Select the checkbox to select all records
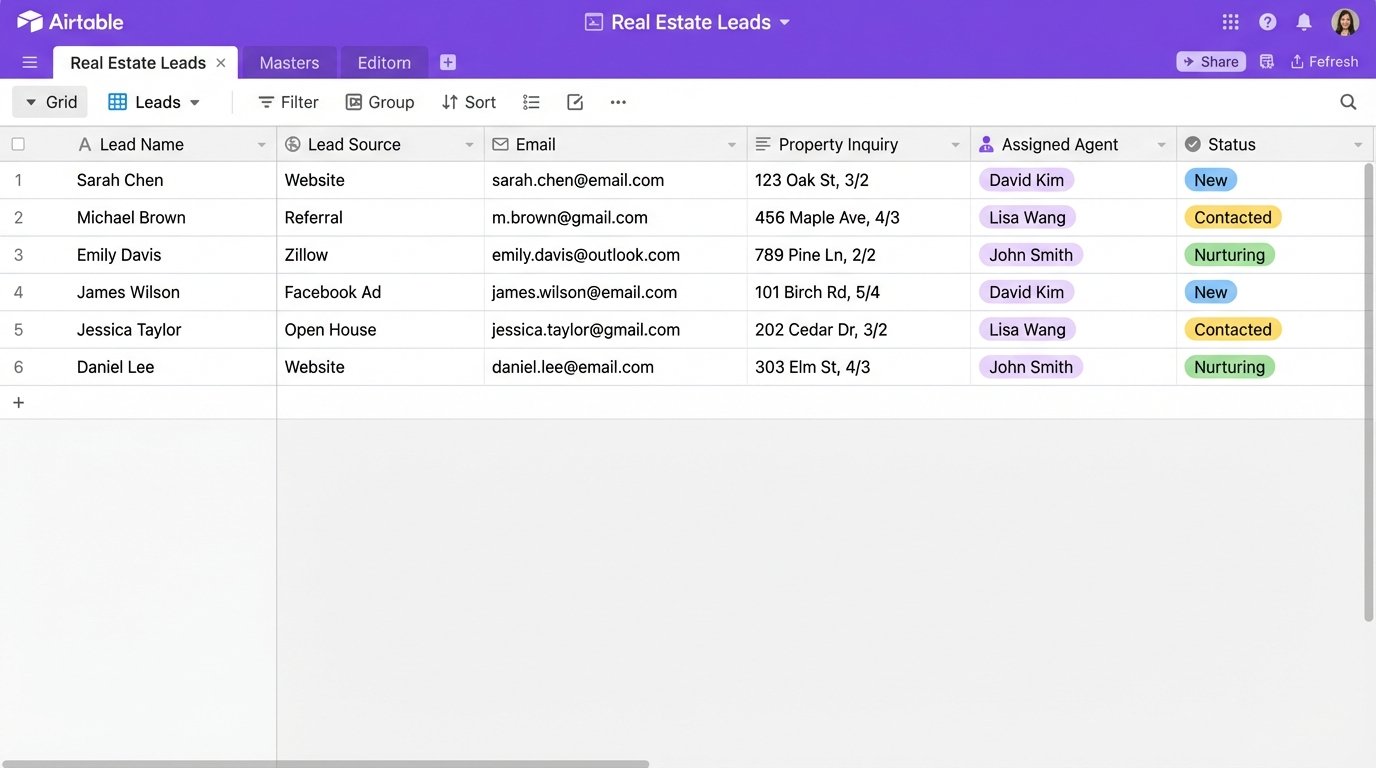This screenshot has width=1376, height=768. point(17,143)
